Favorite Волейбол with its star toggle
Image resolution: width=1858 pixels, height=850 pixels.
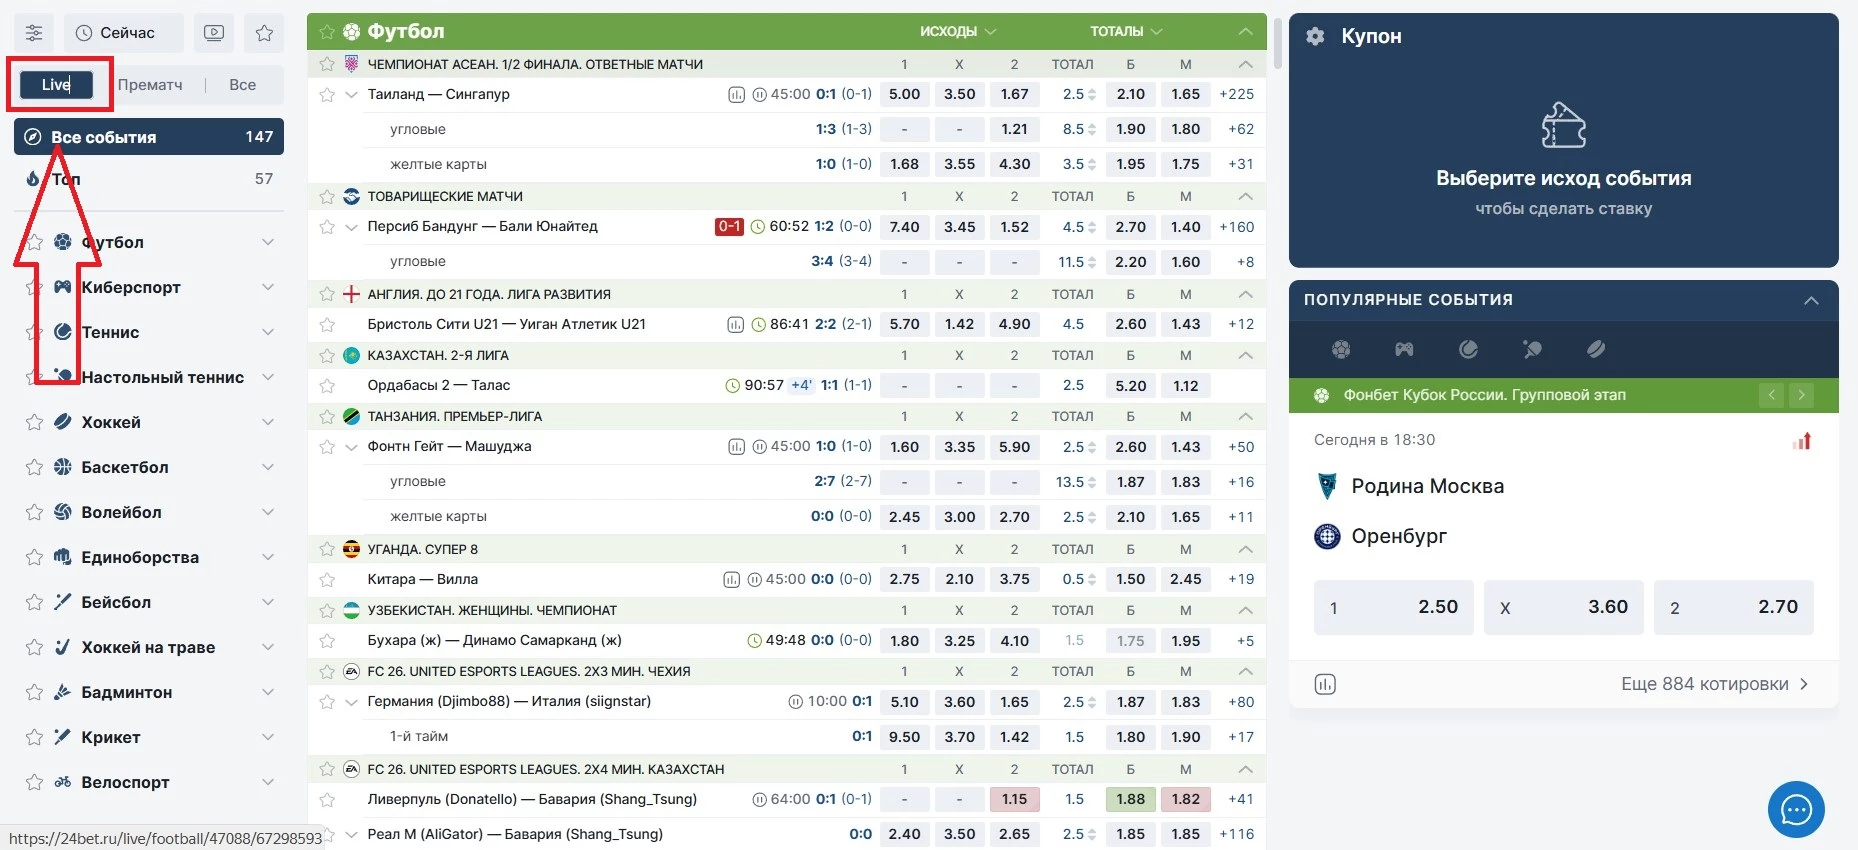click(34, 512)
